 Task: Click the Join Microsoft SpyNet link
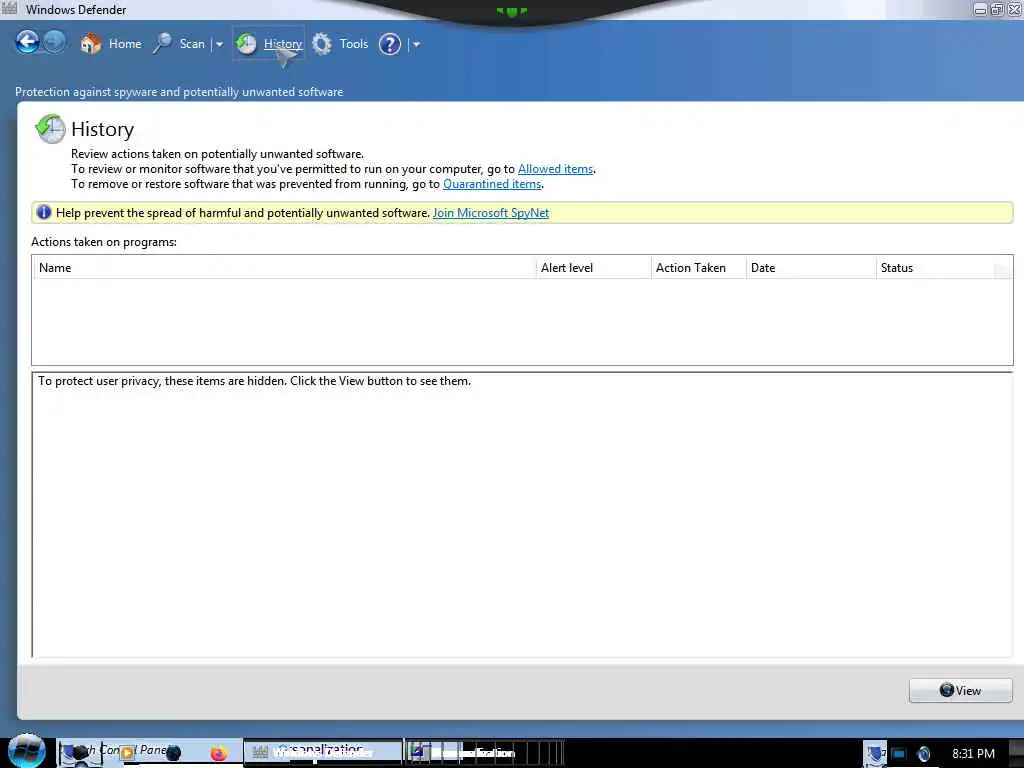click(491, 213)
